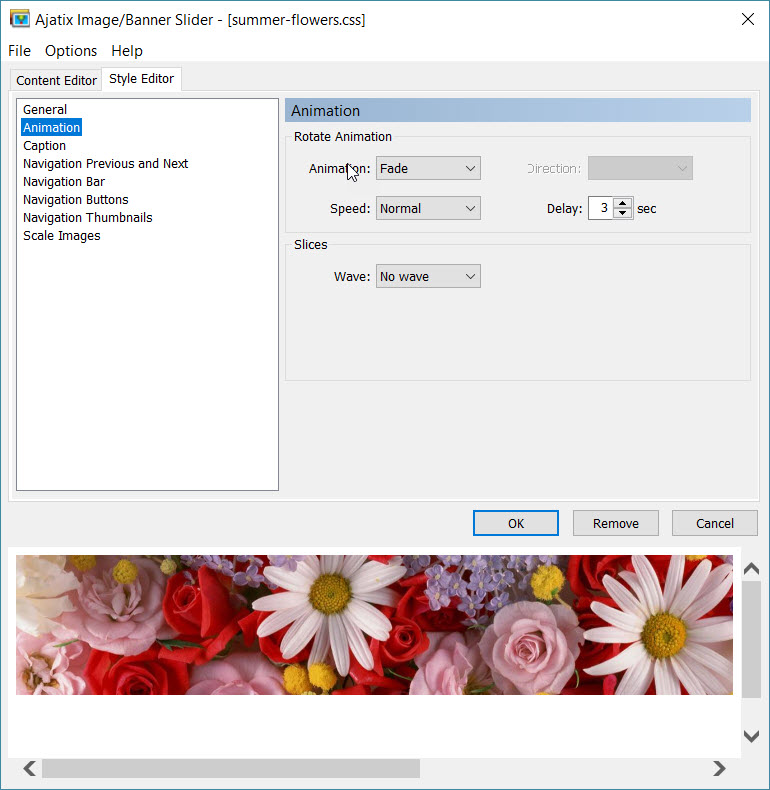Screen dimensions: 770x790
Task: Select General in the style list
Action: tap(45, 109)
